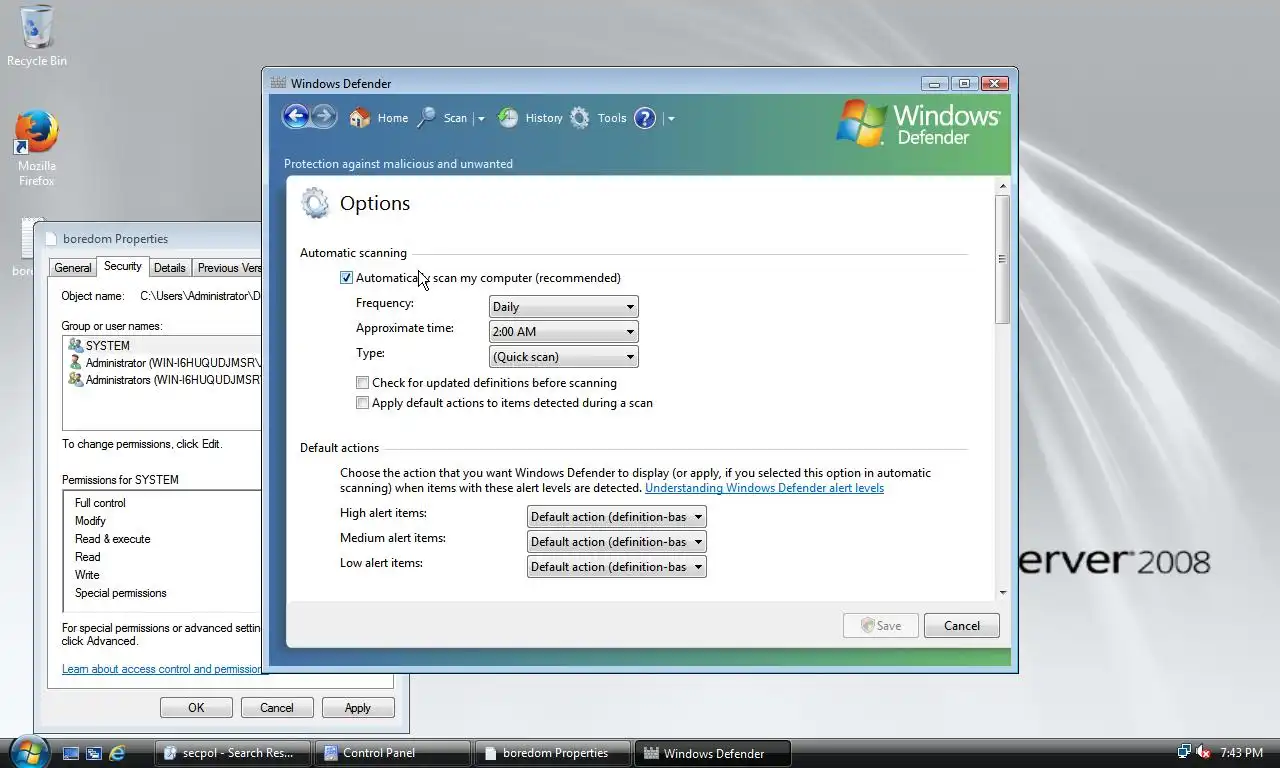Click the blue Help question mark icon
This screenshot has height=768, width=1280.
(645, 118)
